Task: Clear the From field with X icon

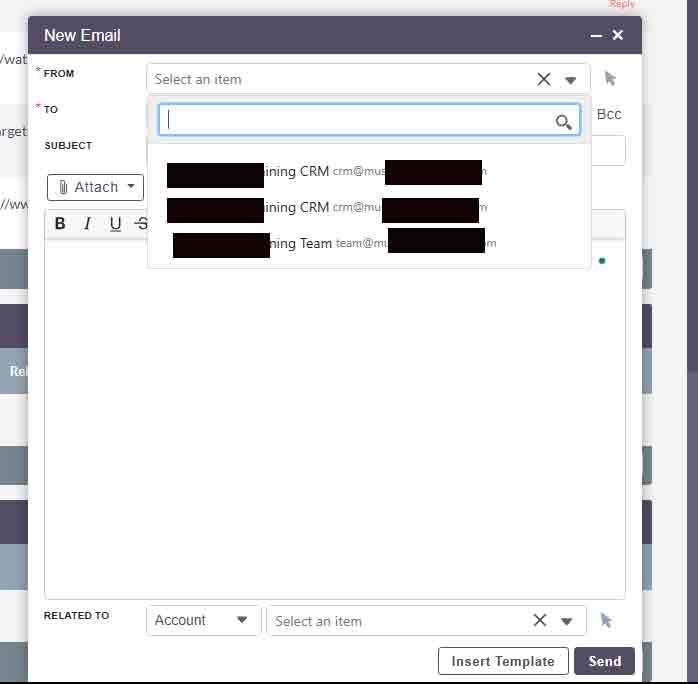Action: pyautogui.click(x=544, y=80)
